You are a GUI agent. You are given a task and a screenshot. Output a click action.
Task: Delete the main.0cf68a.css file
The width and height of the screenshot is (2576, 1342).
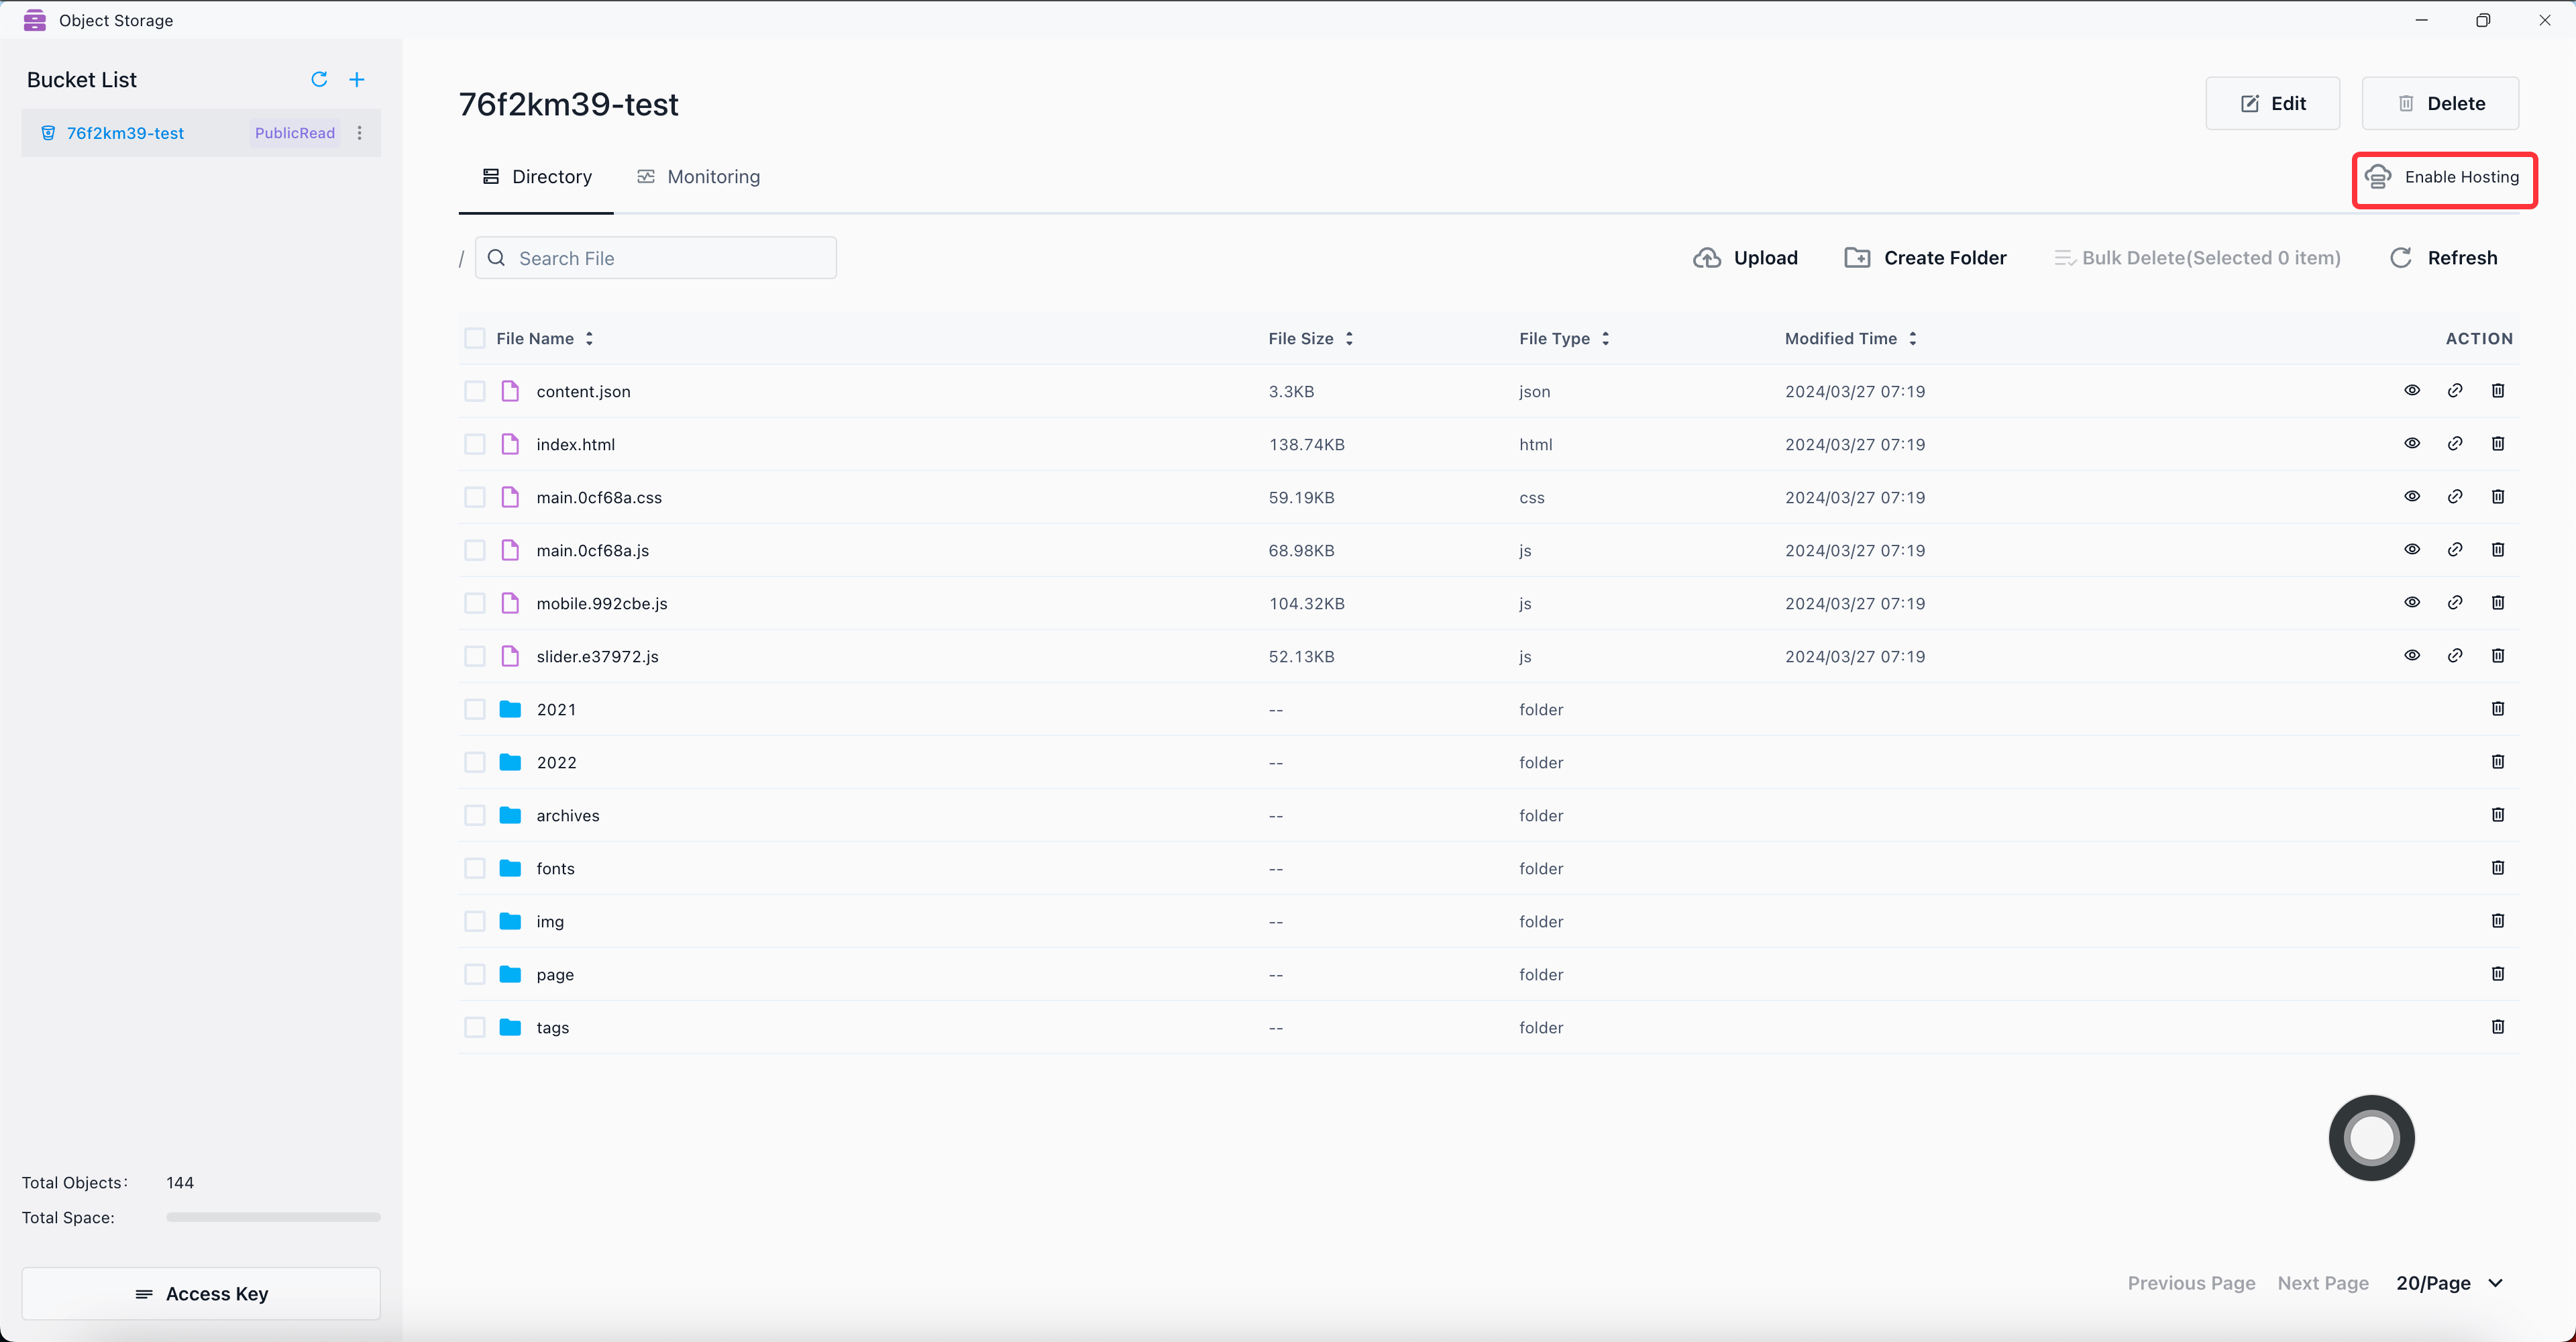pos(2498,497)
